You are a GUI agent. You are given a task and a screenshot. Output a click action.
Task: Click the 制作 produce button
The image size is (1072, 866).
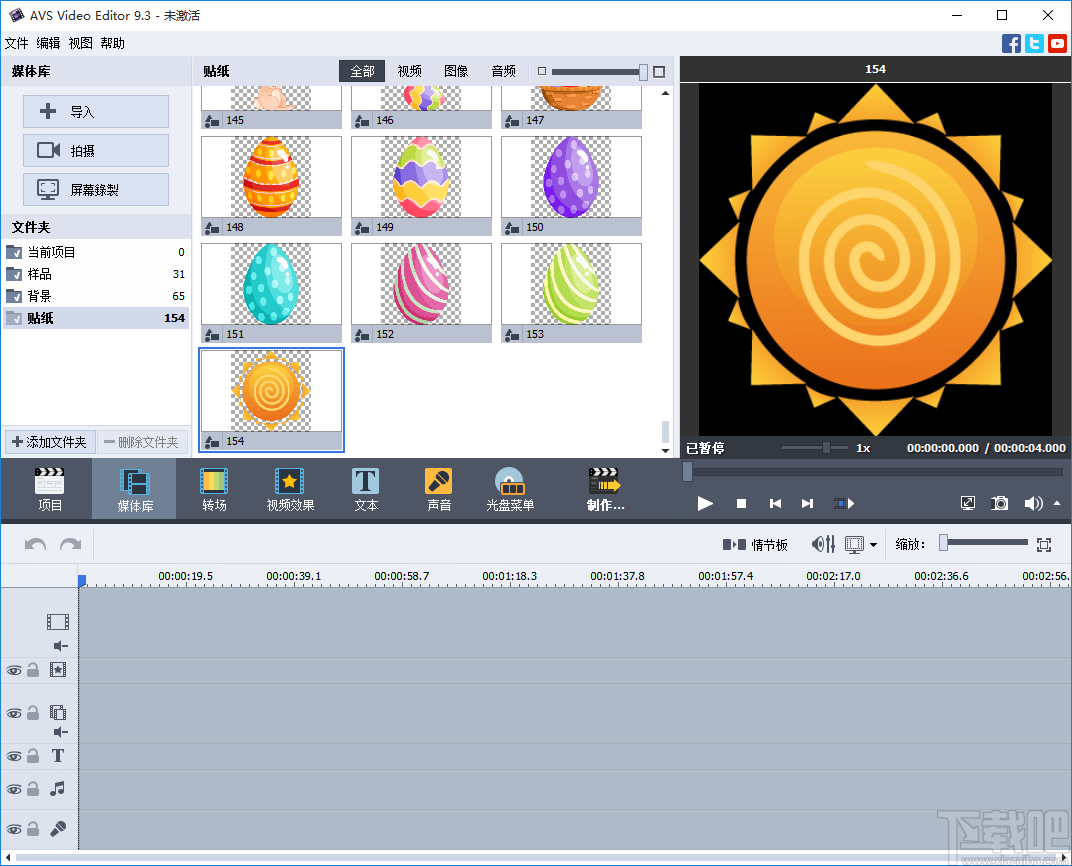605,489
